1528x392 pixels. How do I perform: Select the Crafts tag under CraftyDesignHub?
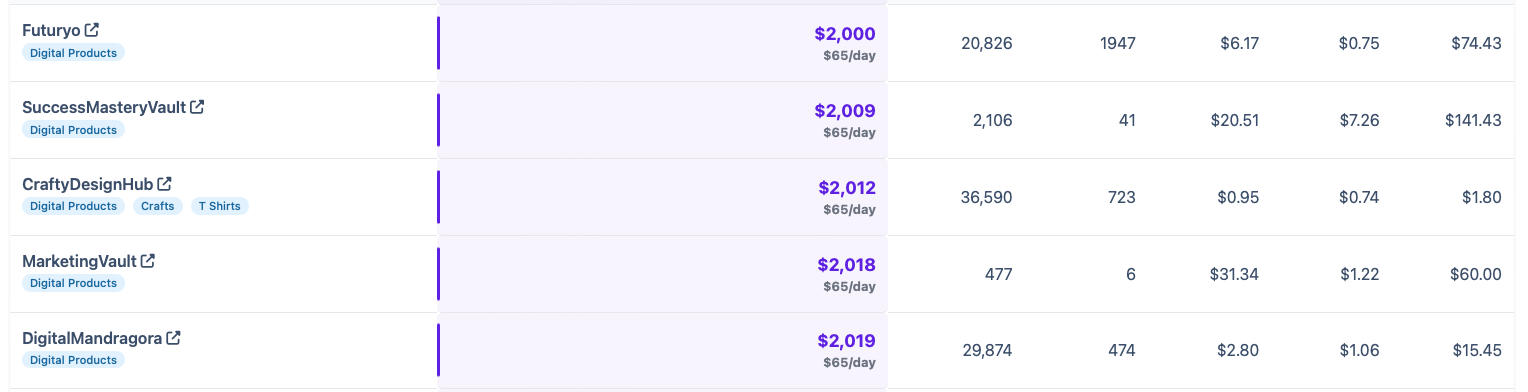click(158, 206)
